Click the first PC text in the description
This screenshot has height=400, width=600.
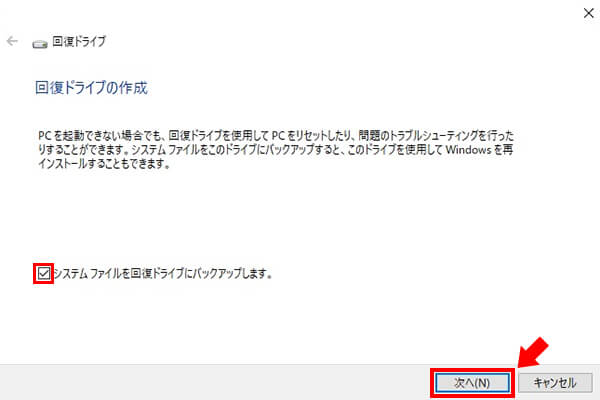[45, 136]
